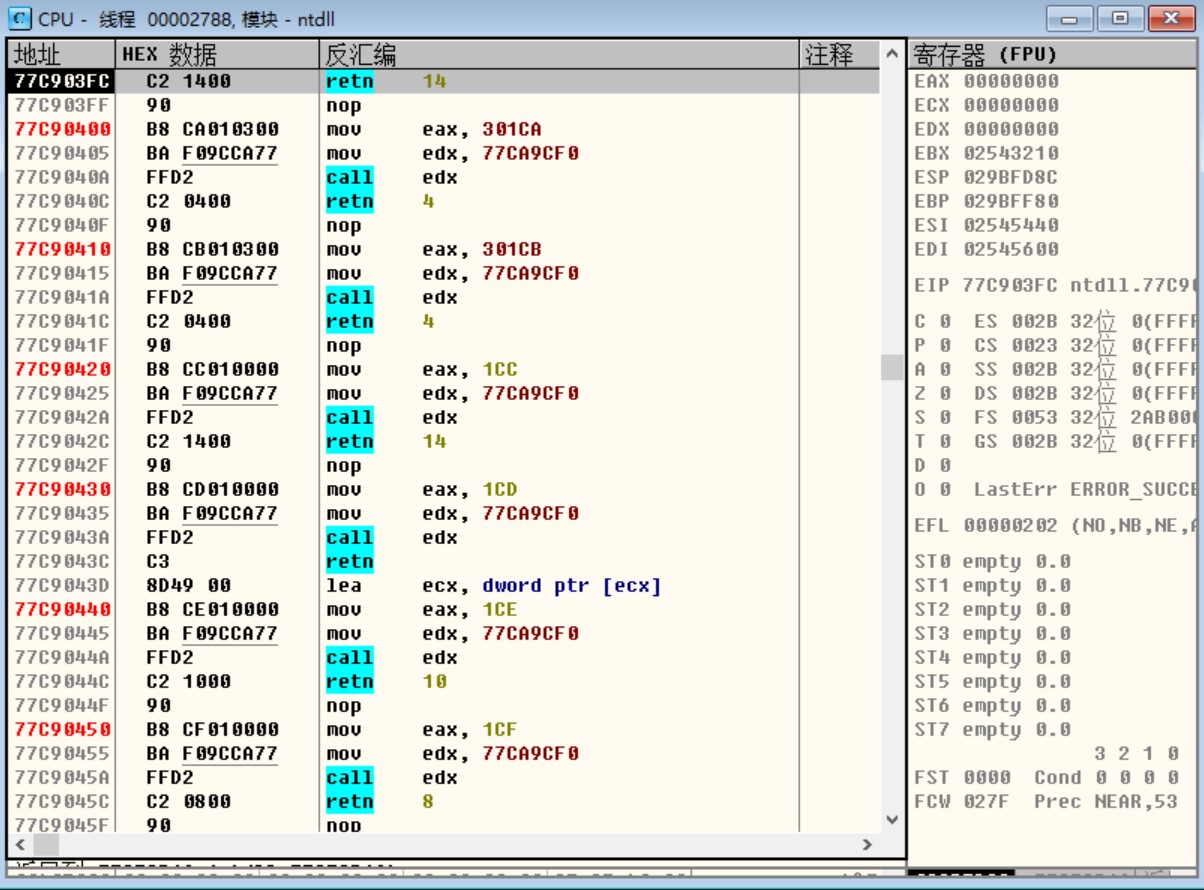
Task: Select the ST0 empty 0.0 register
Action: click(993, 561)
